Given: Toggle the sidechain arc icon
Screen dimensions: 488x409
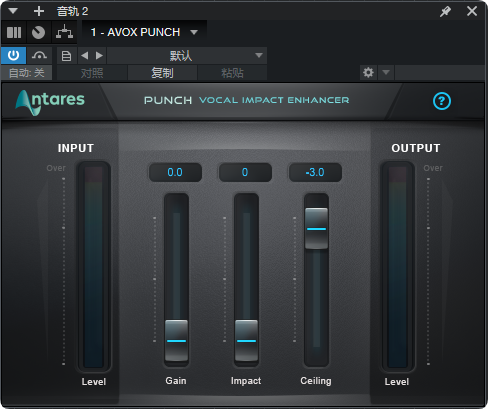Looking at the screenshot, I should (x=39, y=55).
